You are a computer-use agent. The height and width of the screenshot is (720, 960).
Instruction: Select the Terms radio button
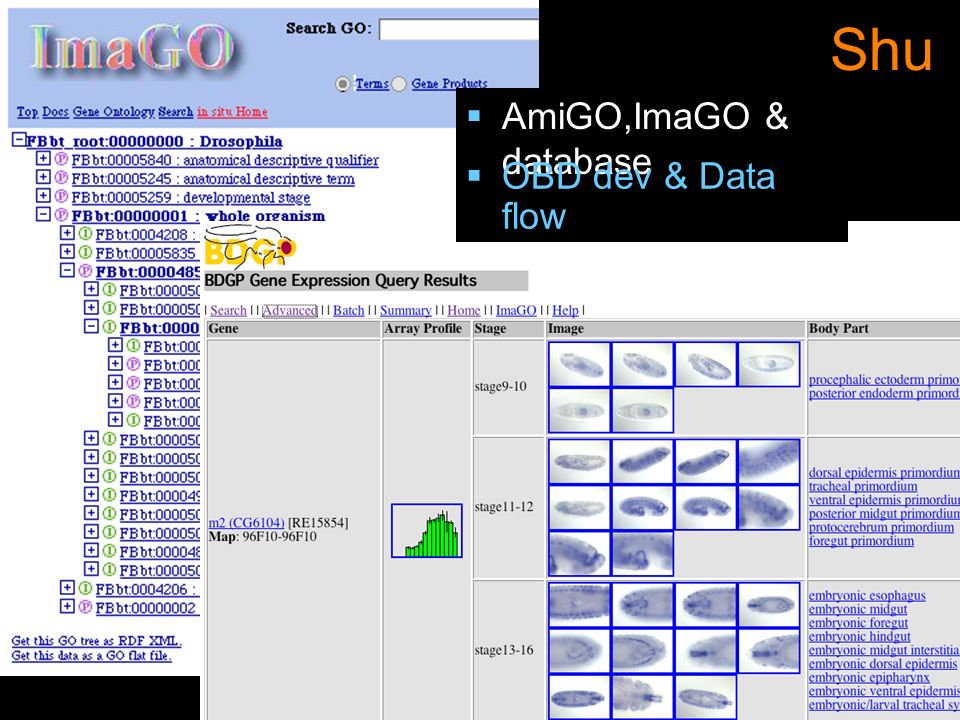(x=343, y=84)
